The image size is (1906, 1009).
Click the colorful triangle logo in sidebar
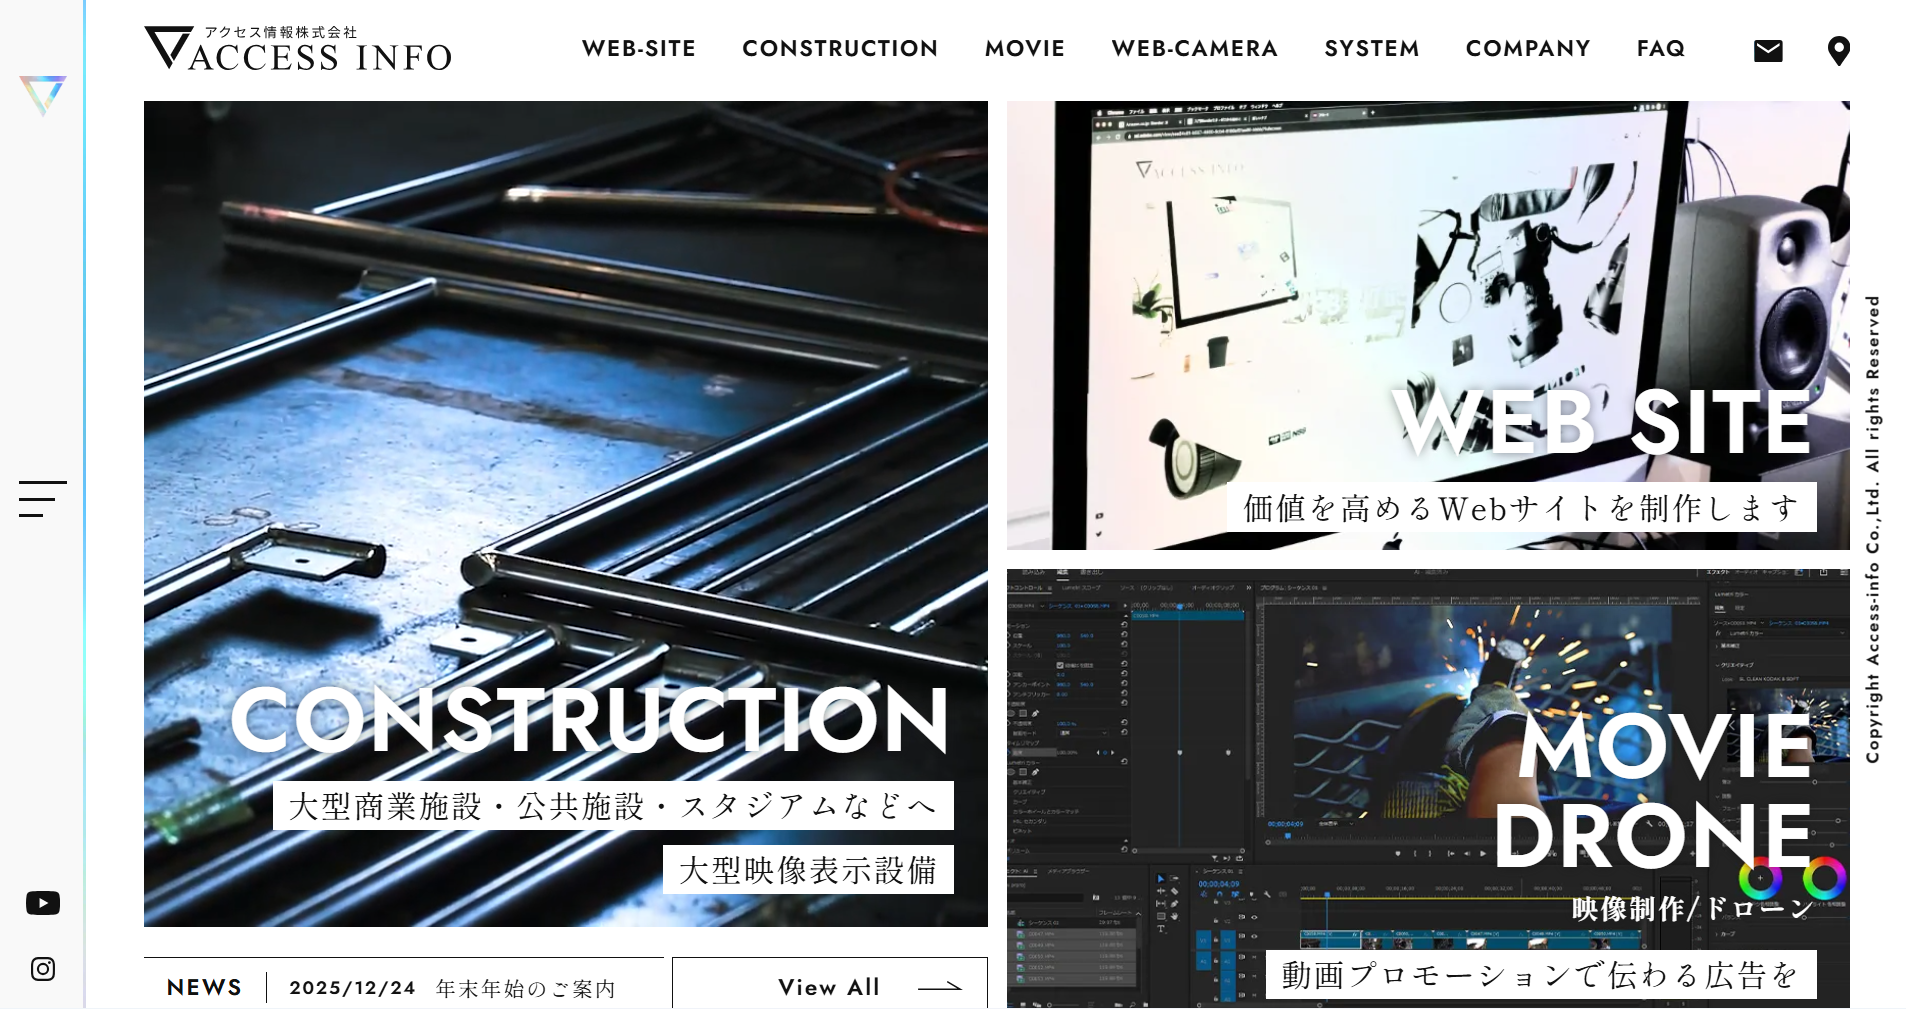pos(43,95)
